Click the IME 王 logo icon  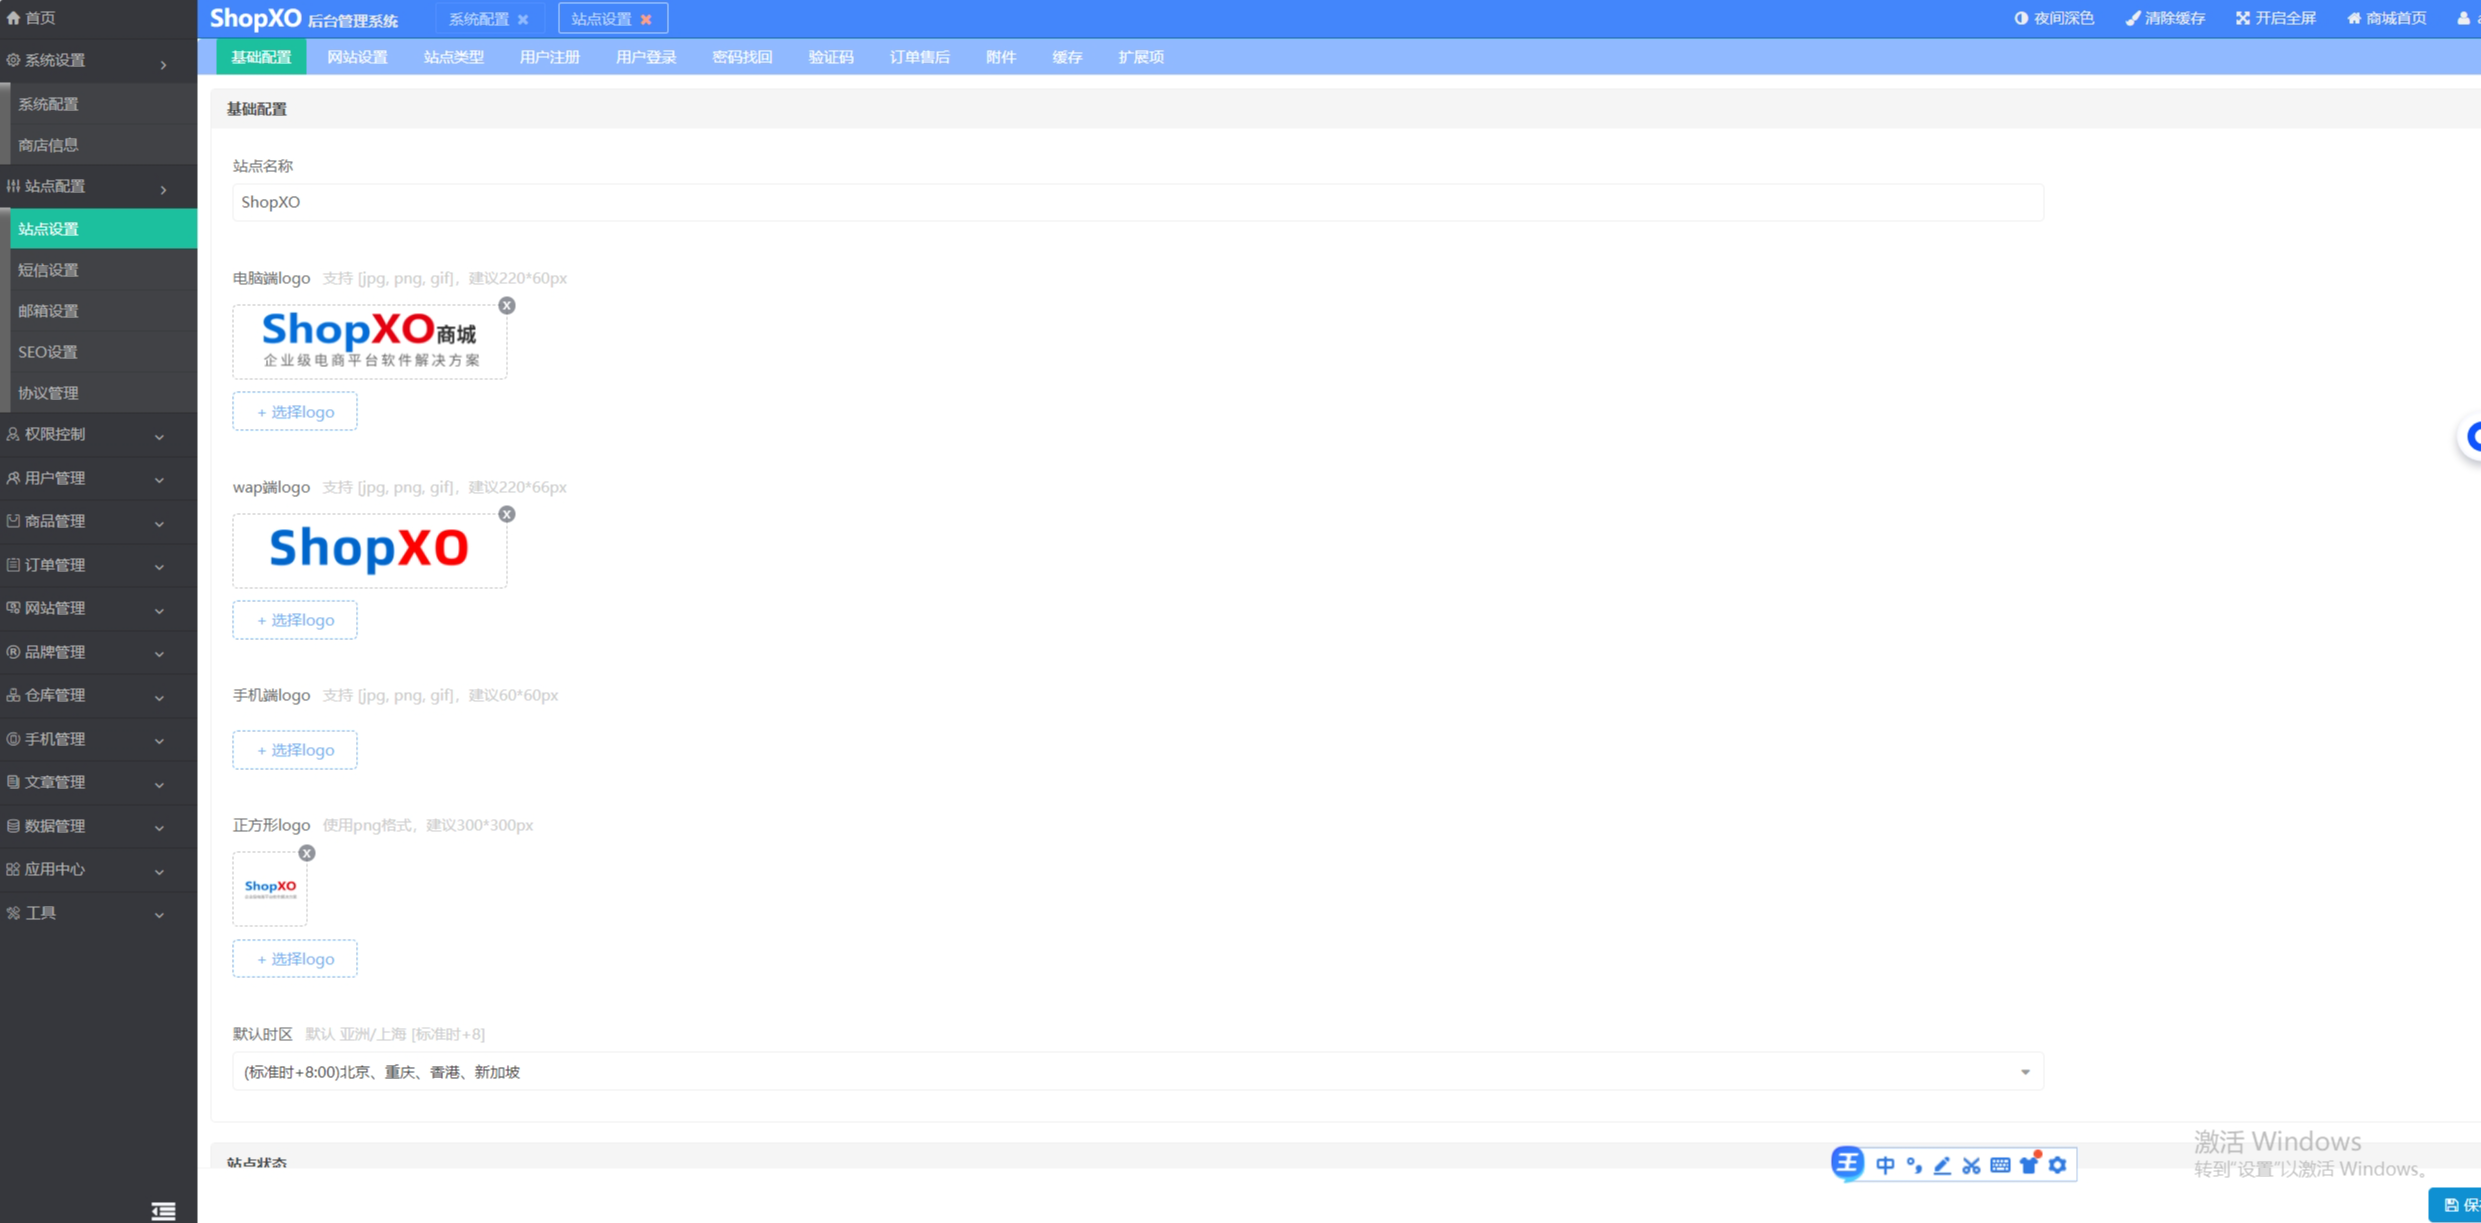[x=1847, y=1163]
